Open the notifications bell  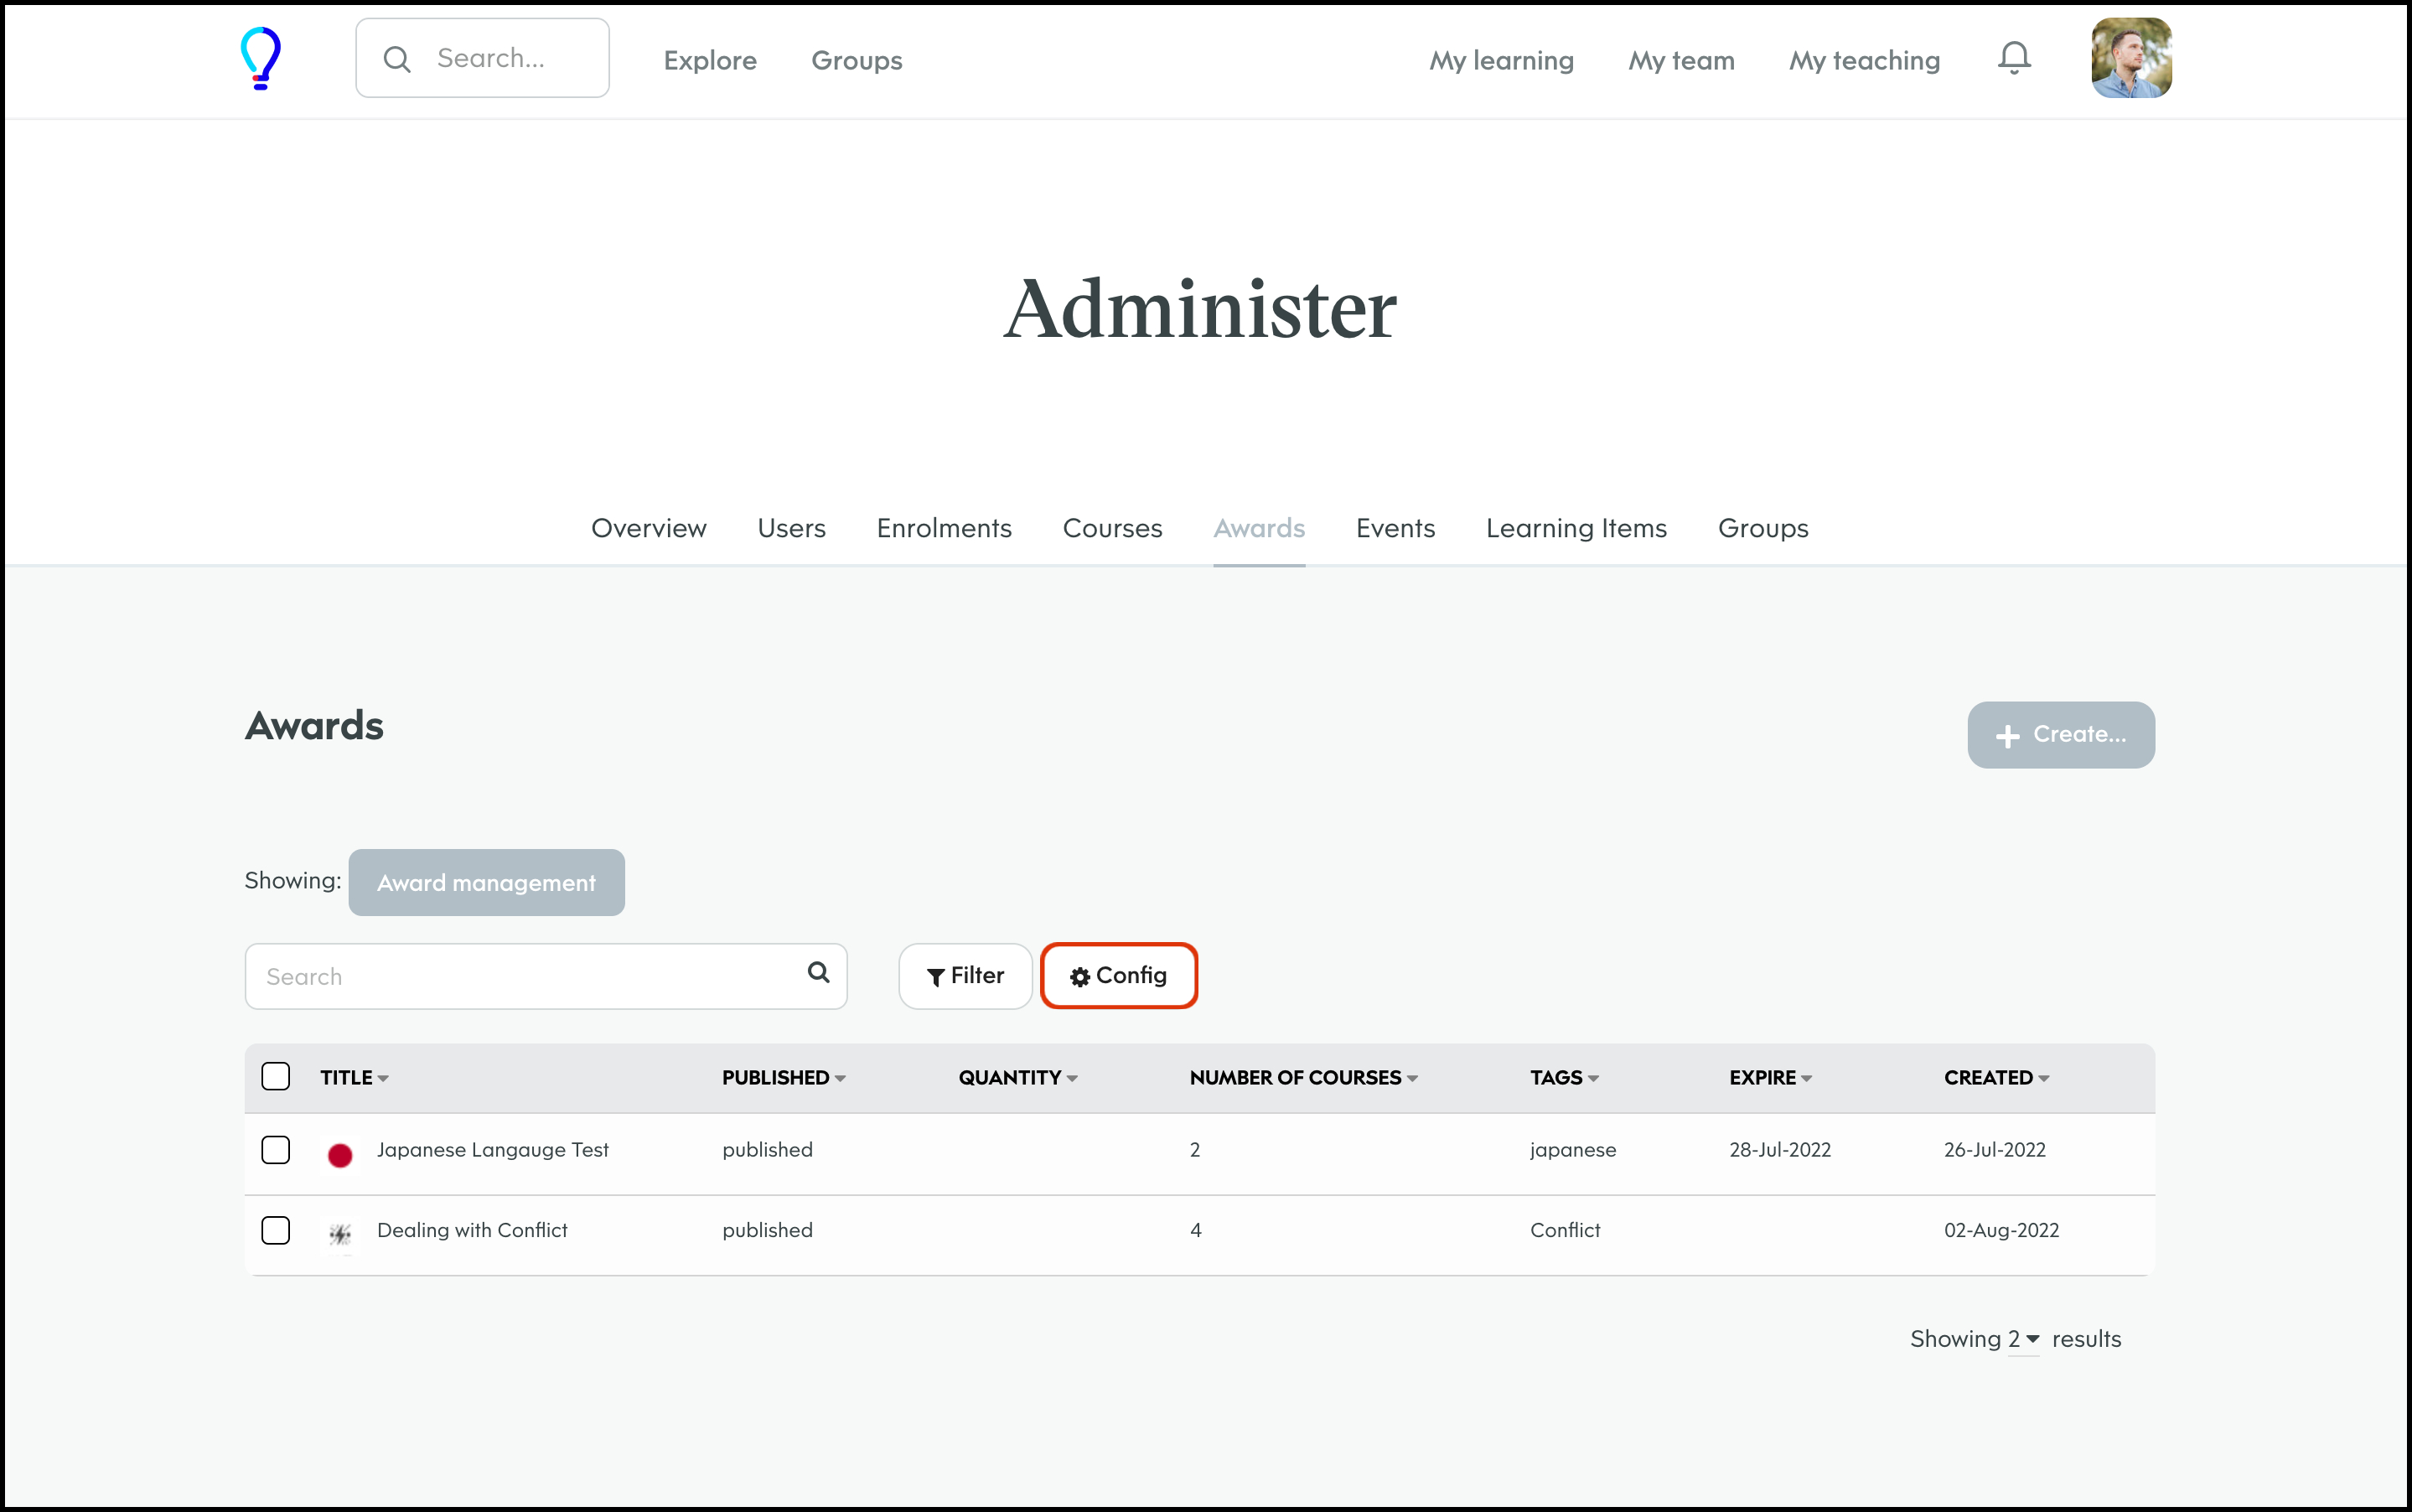click(2014, 58)
